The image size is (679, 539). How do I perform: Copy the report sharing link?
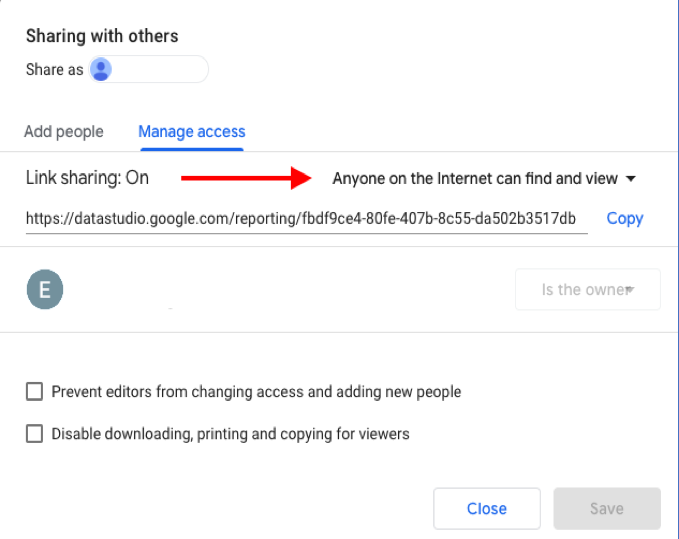tap(625, 219)
